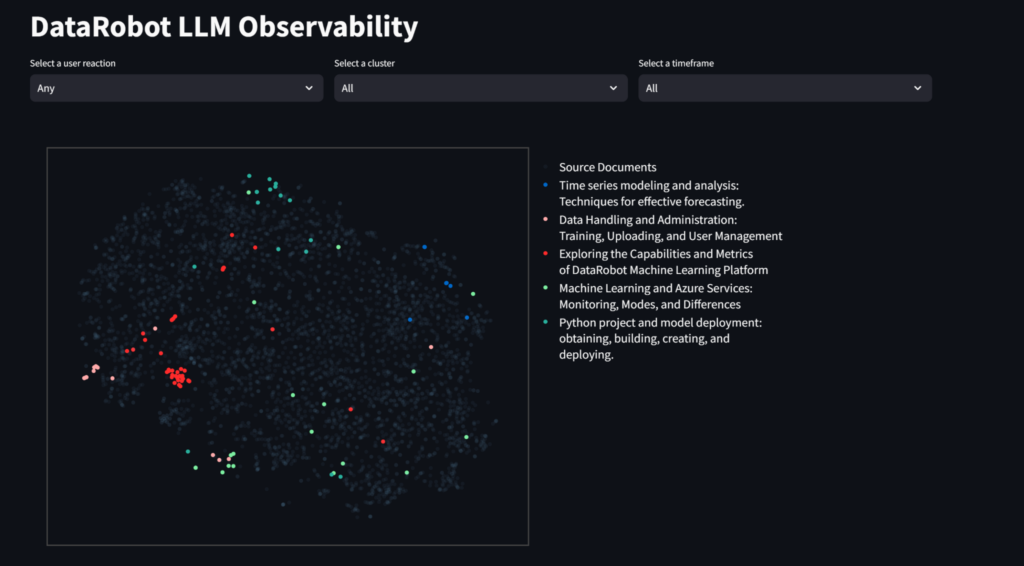Click the DataRobot LLM Observability page title

(224, 27)
